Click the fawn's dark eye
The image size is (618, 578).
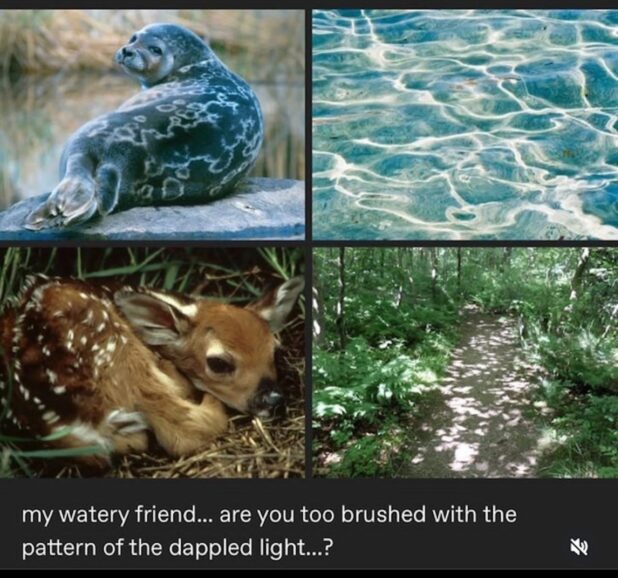pos(220,364)
